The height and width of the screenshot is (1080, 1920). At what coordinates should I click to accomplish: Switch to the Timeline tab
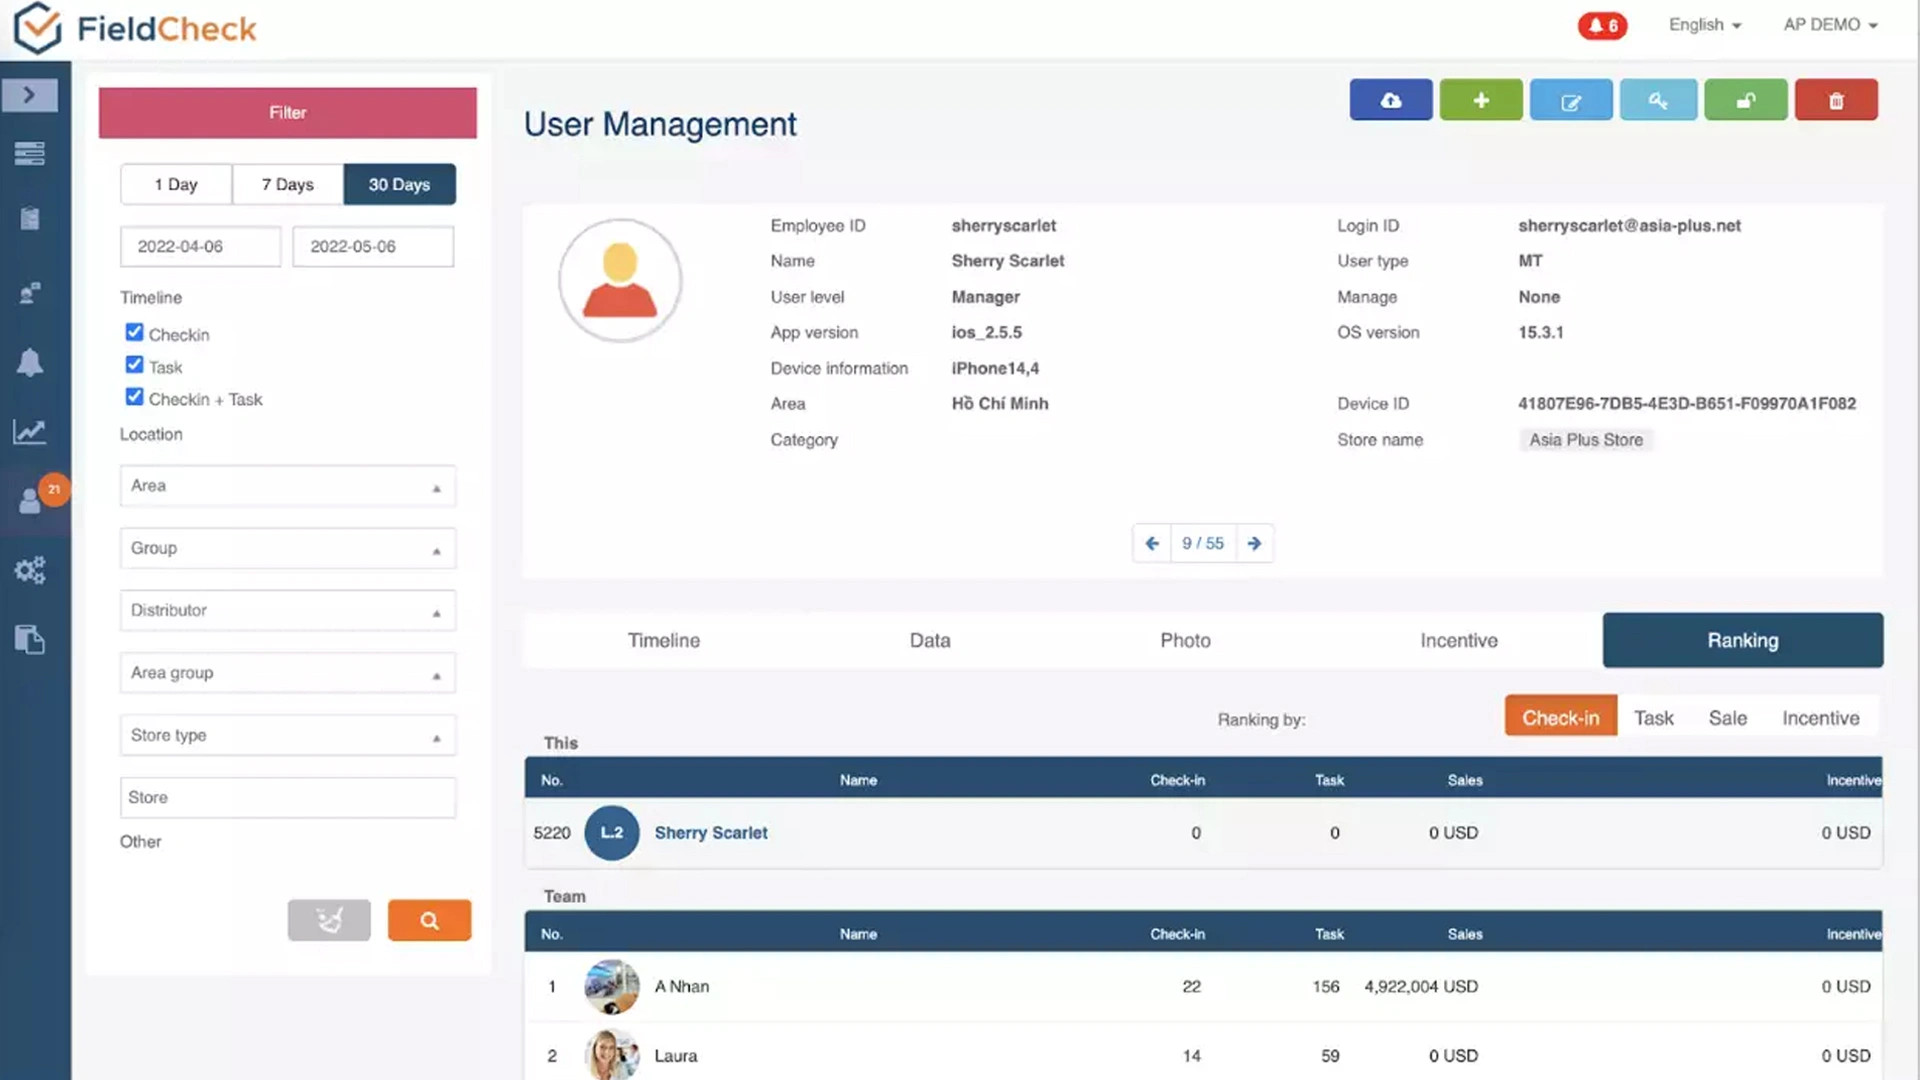[x=664, y=640]
